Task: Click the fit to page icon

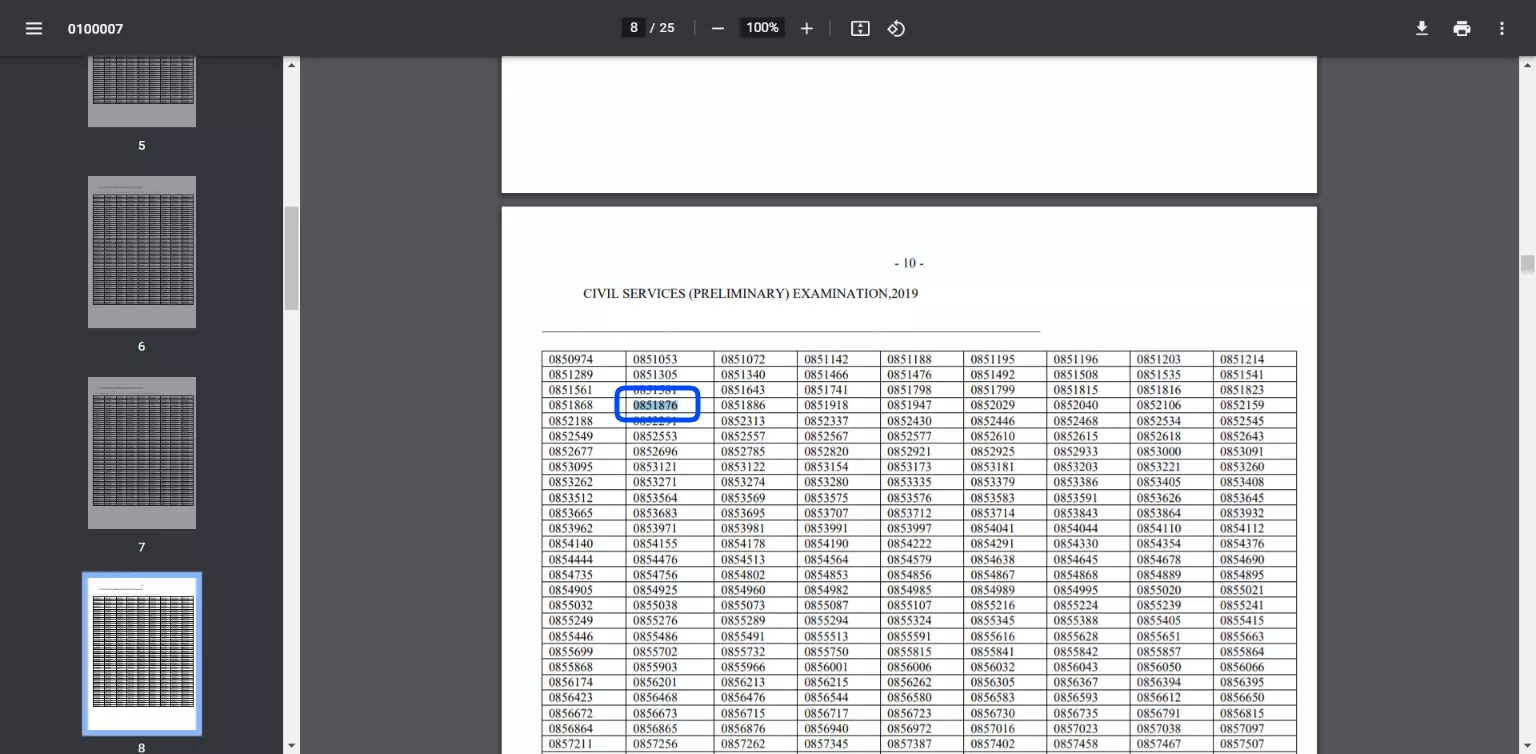Action: 860,28
